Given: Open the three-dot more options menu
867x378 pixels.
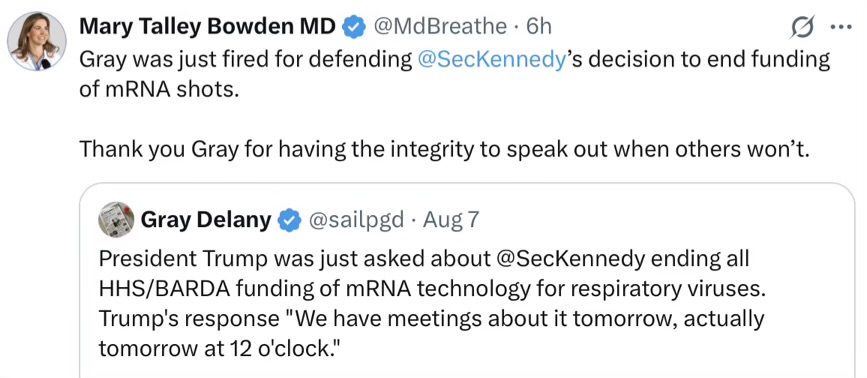Looking at the screenshot, I should [x=843, y=27].
